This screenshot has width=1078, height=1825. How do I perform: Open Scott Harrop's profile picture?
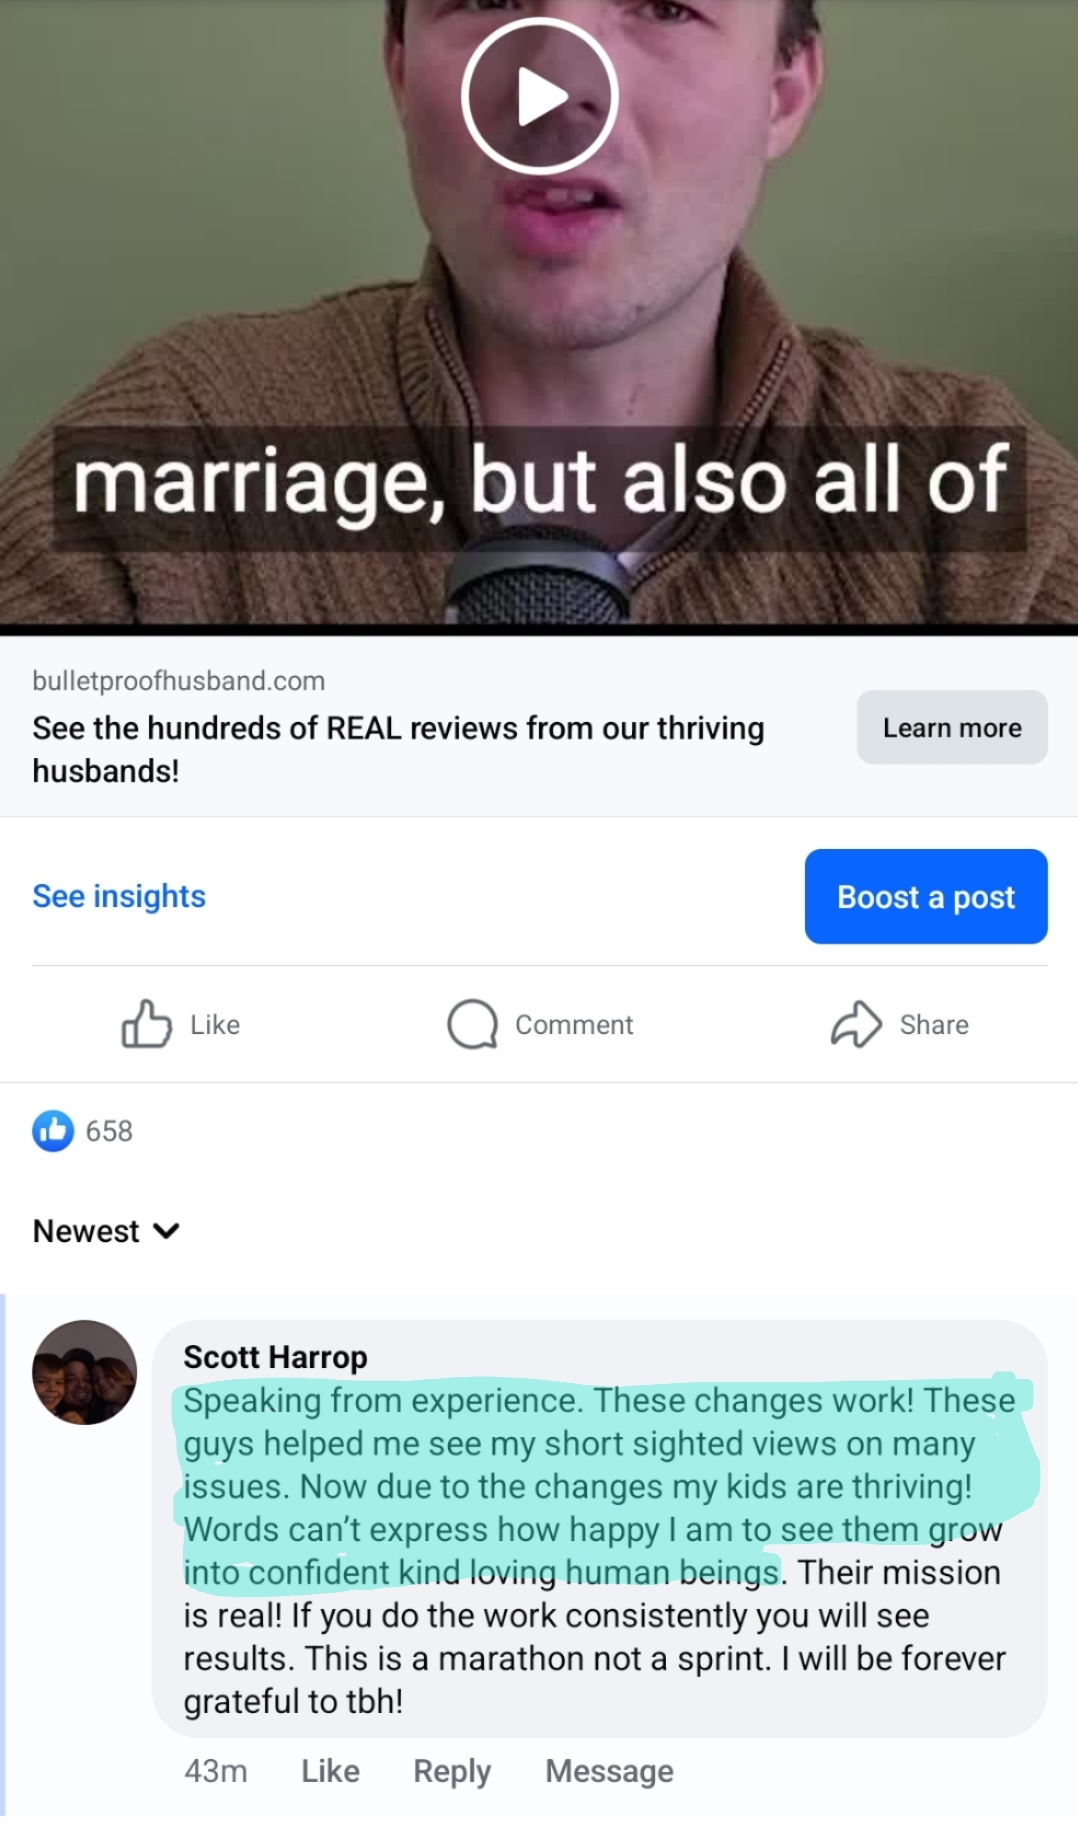84,1372
